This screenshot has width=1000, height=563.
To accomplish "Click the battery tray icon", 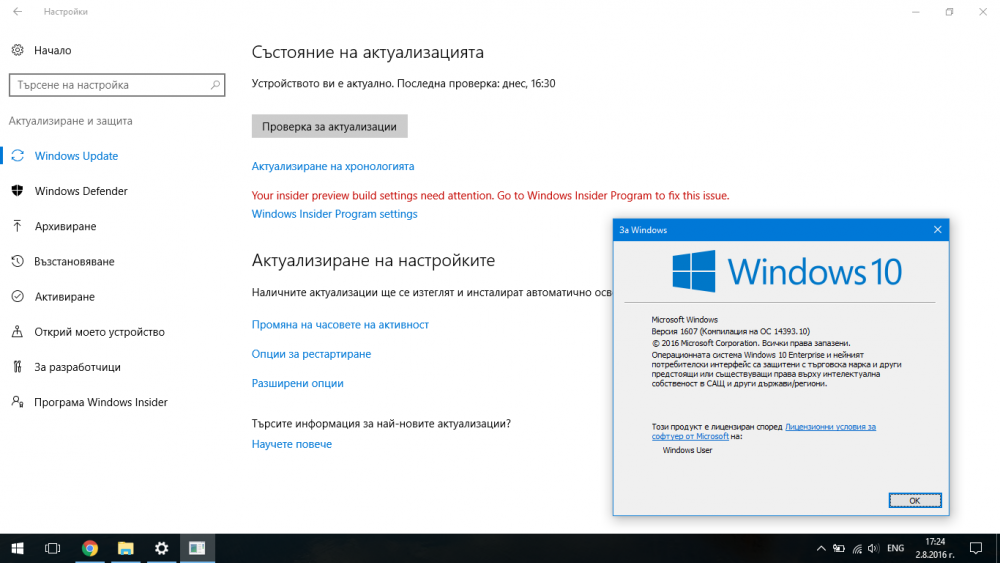I will [839, 548].
